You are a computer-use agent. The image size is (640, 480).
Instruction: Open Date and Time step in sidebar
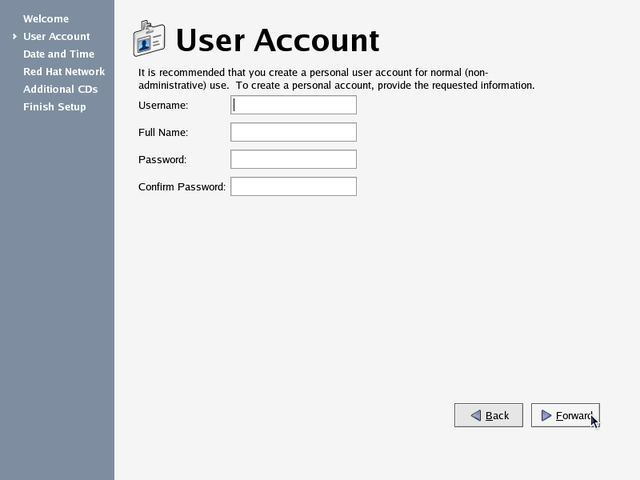click(59, 54)
